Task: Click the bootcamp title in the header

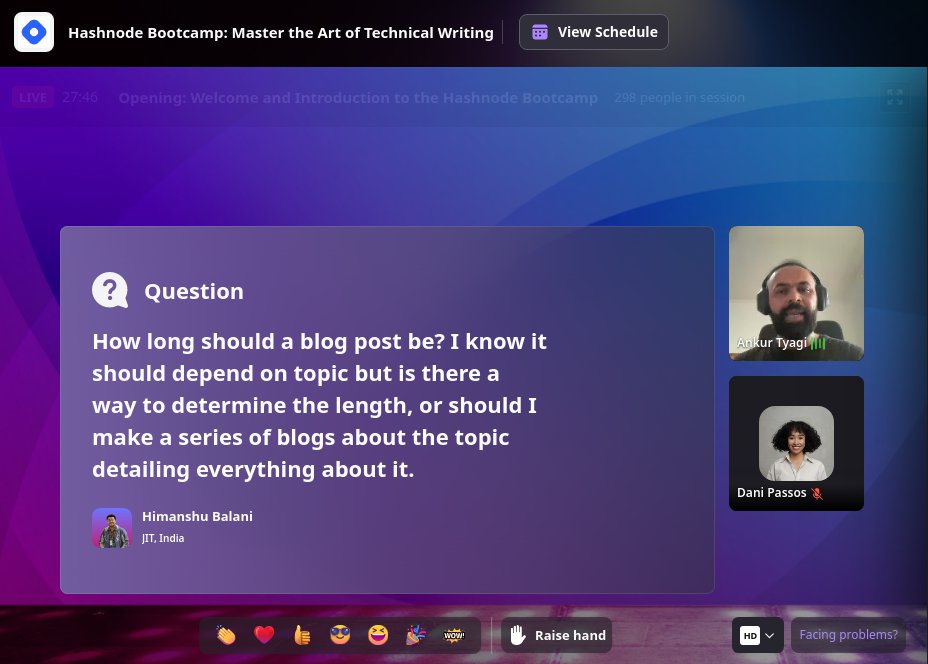Action: [x=281, y=33]
